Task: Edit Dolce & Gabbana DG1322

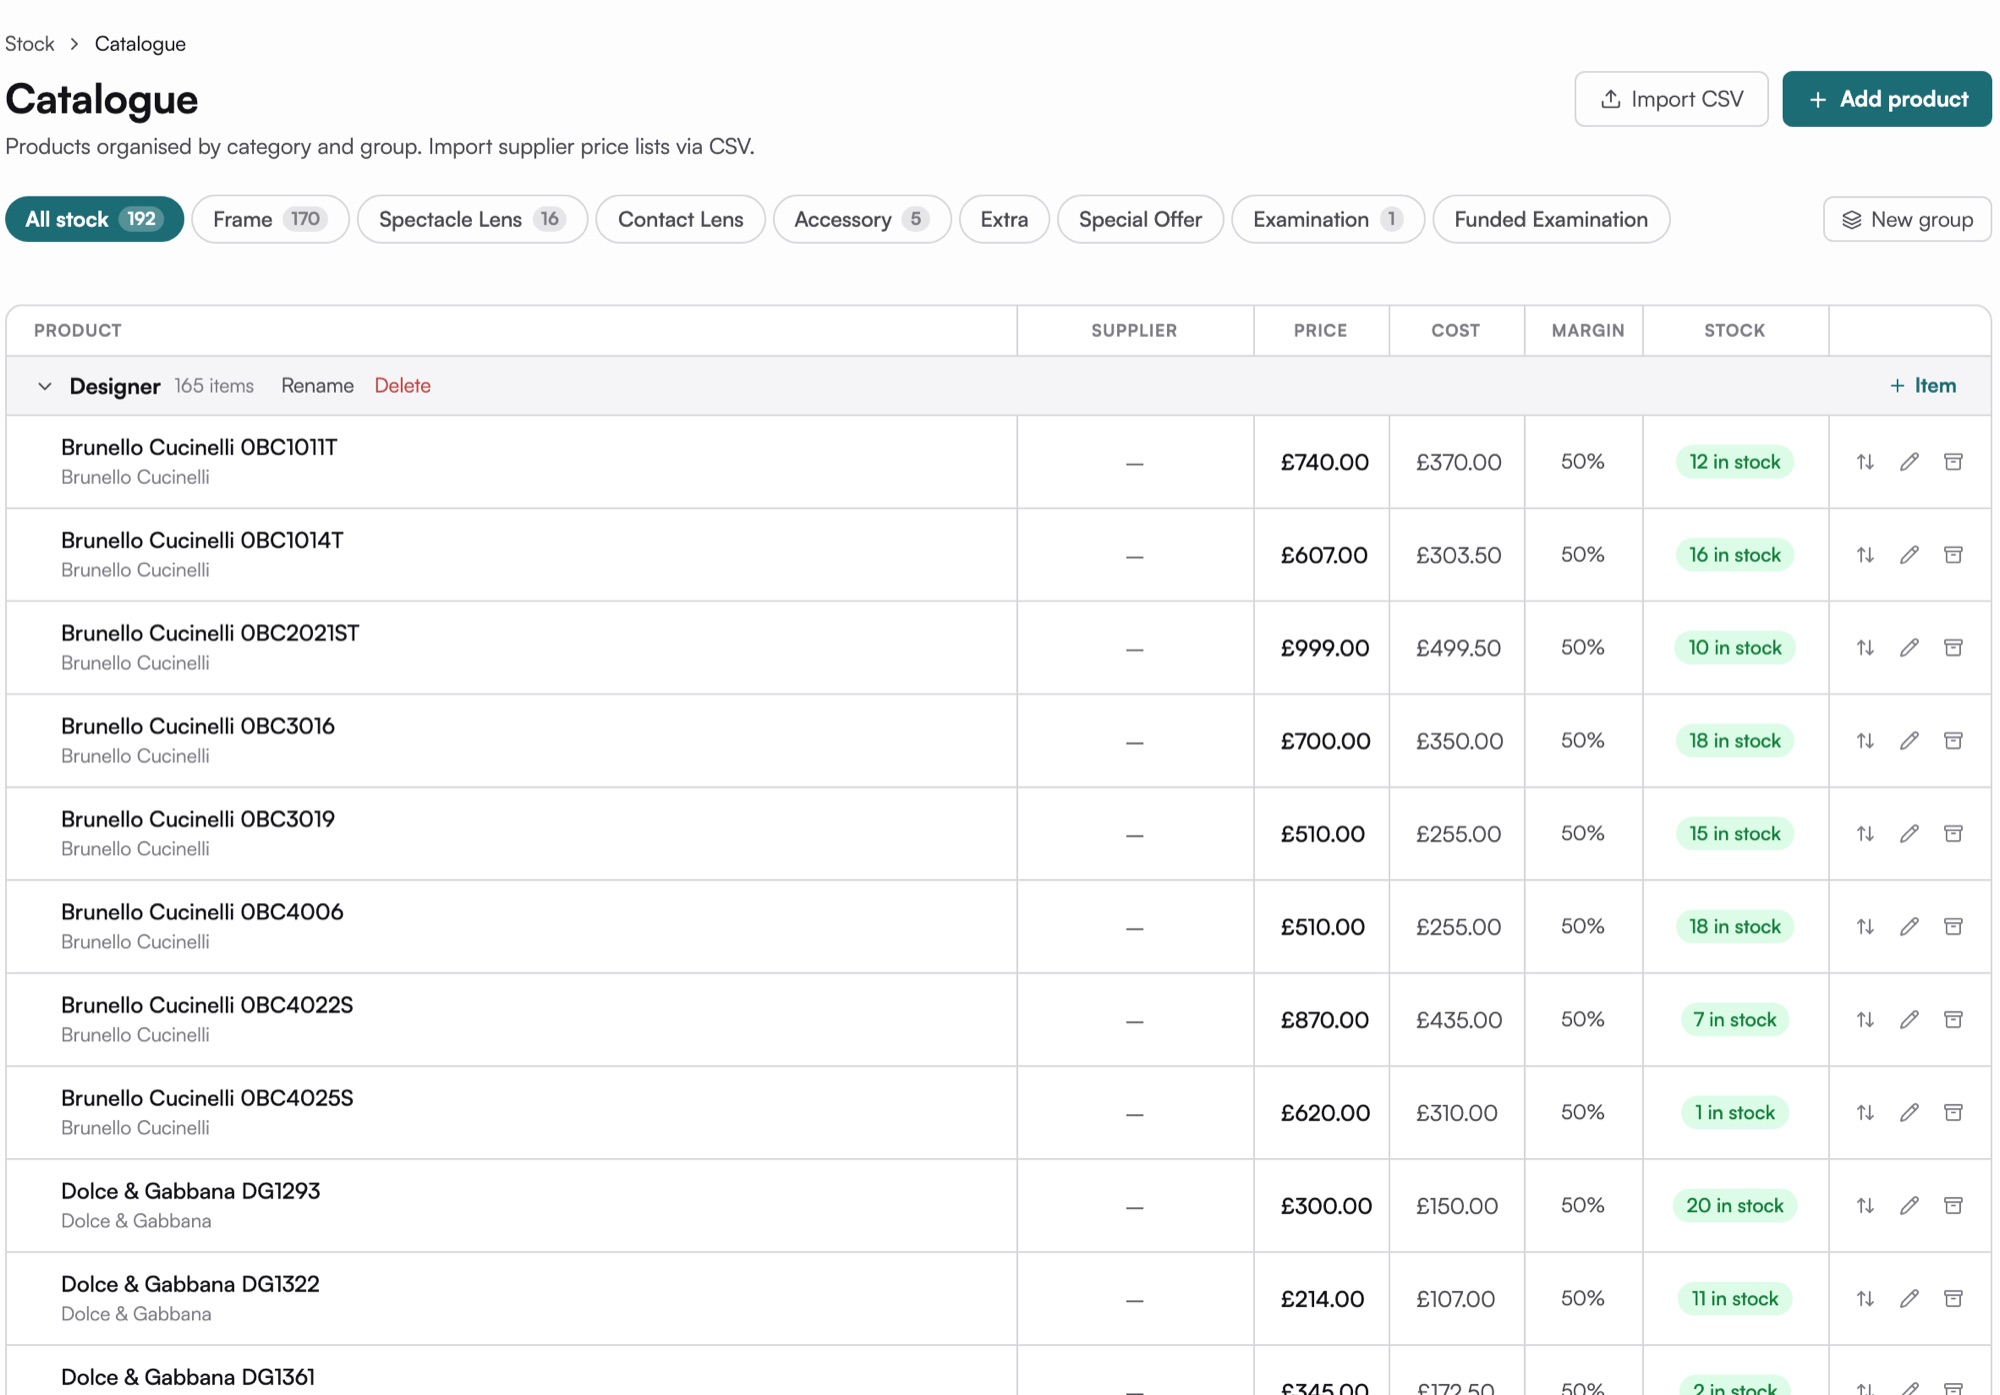Action: click(x=1909, y=1299)
